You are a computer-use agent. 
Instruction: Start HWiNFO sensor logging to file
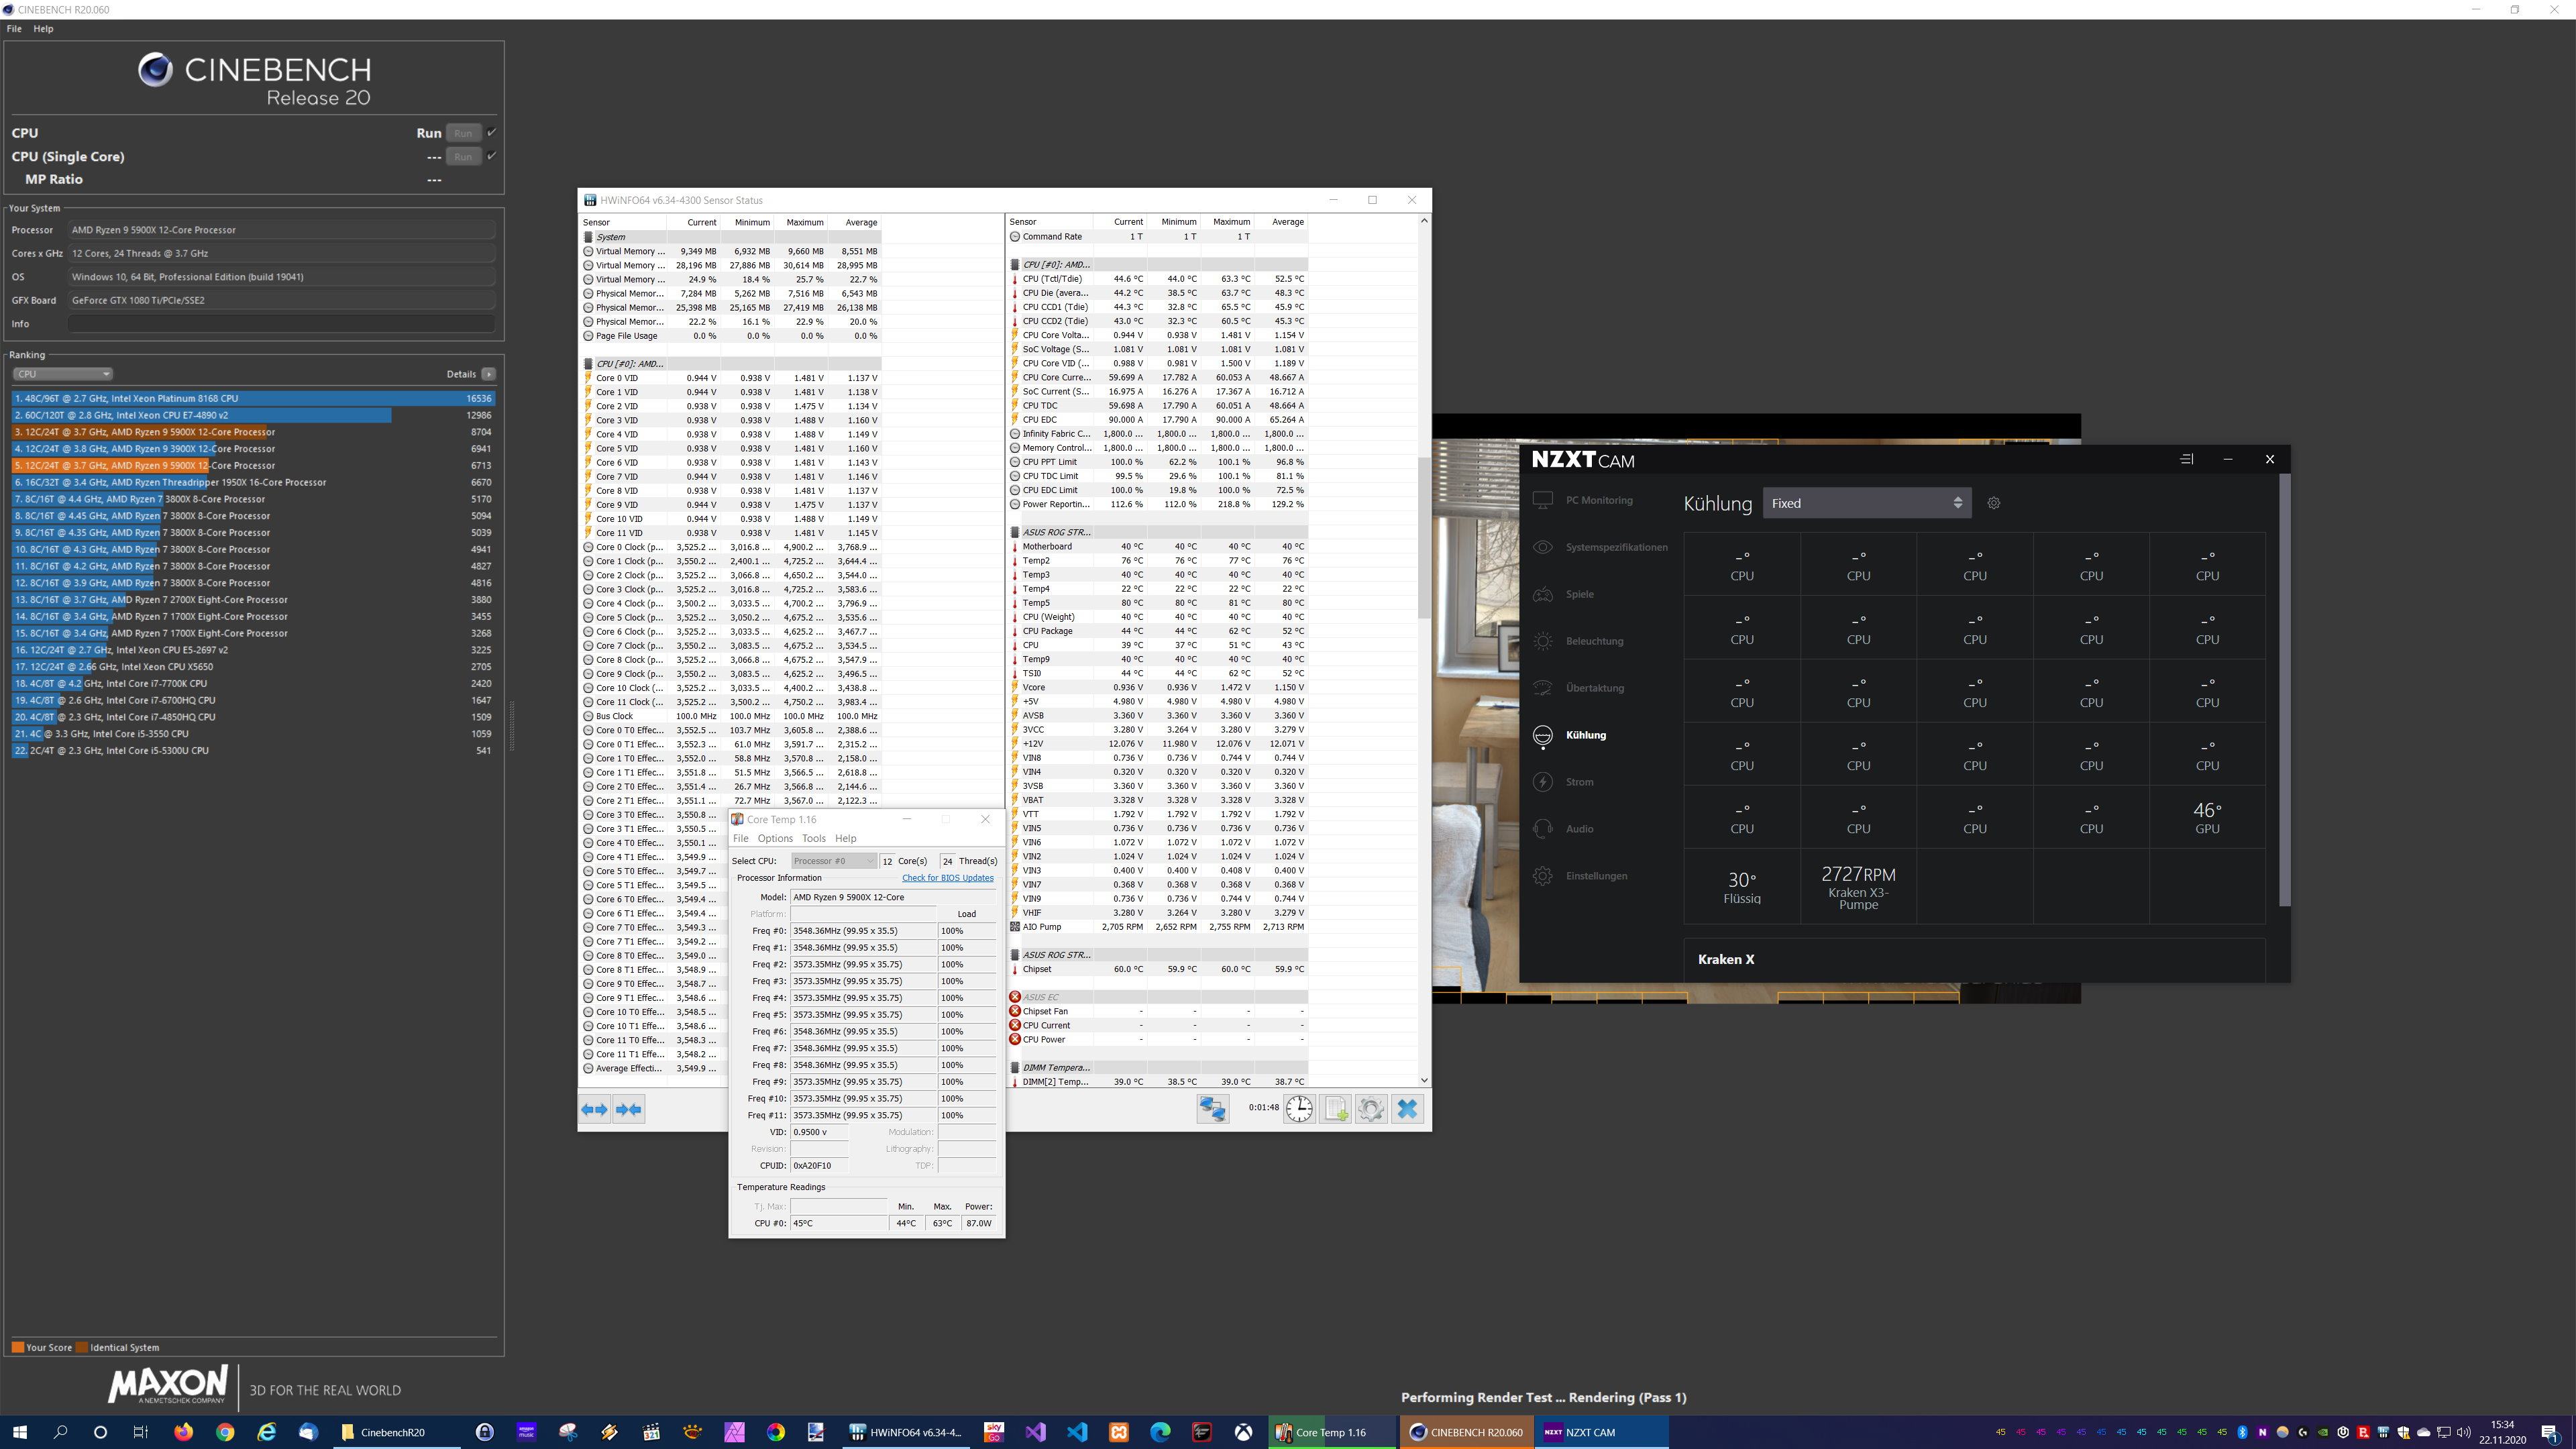[x=1335, y=1109]
